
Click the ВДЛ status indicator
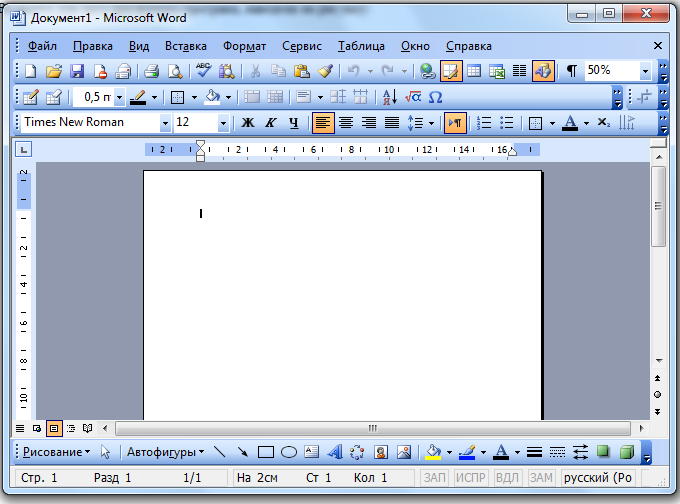coord(507,478)
